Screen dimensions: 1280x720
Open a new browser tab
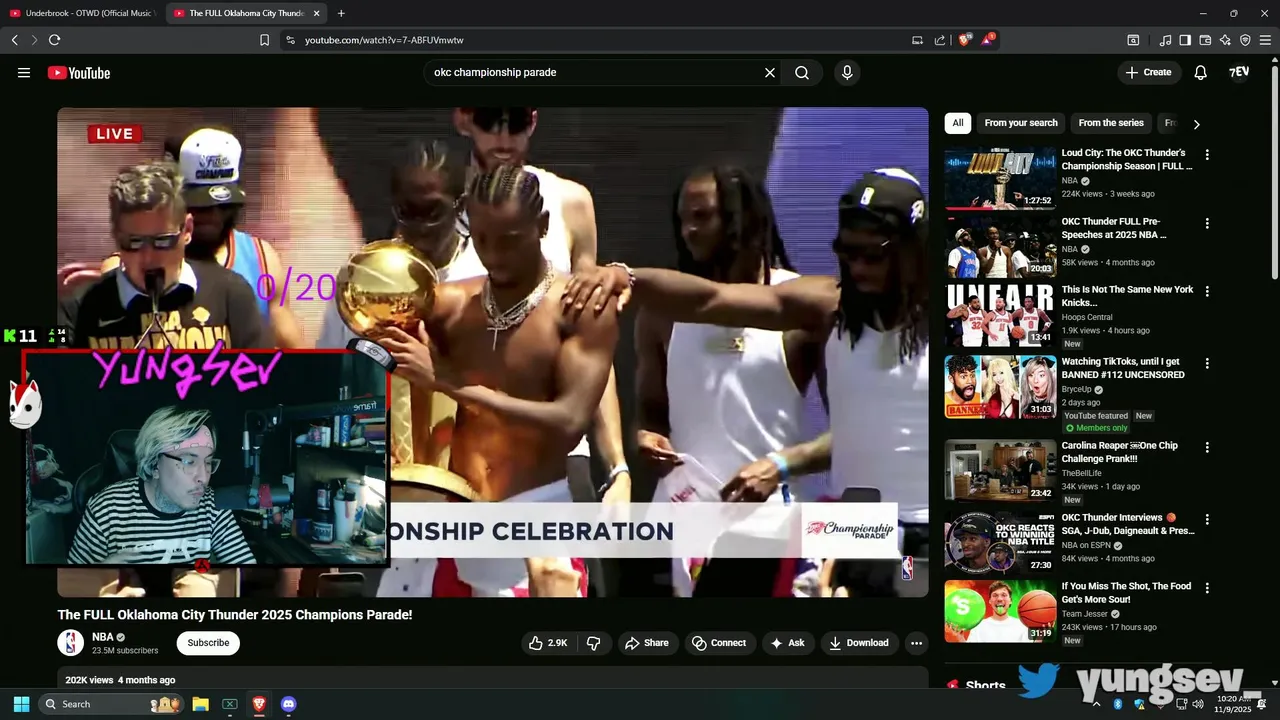pos(341,13)
